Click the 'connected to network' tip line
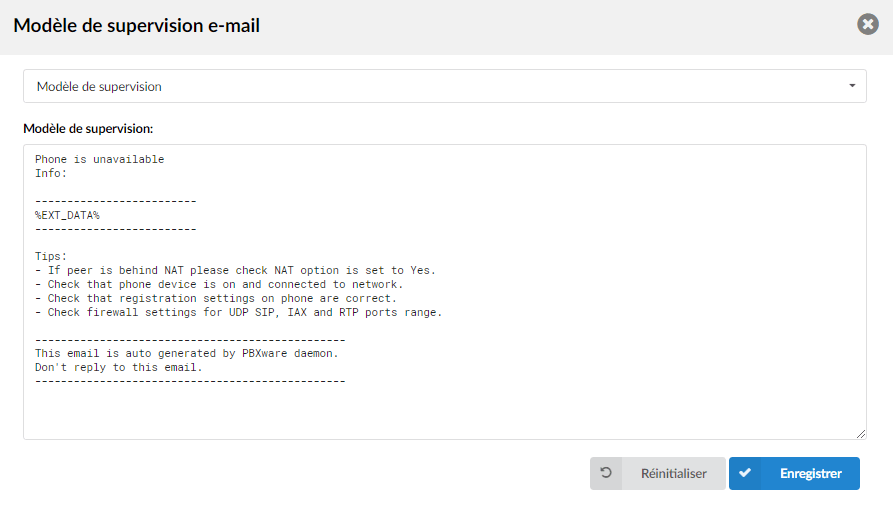Screen dimensions: 893x512 pyautogui.click(x=219, y=284)
